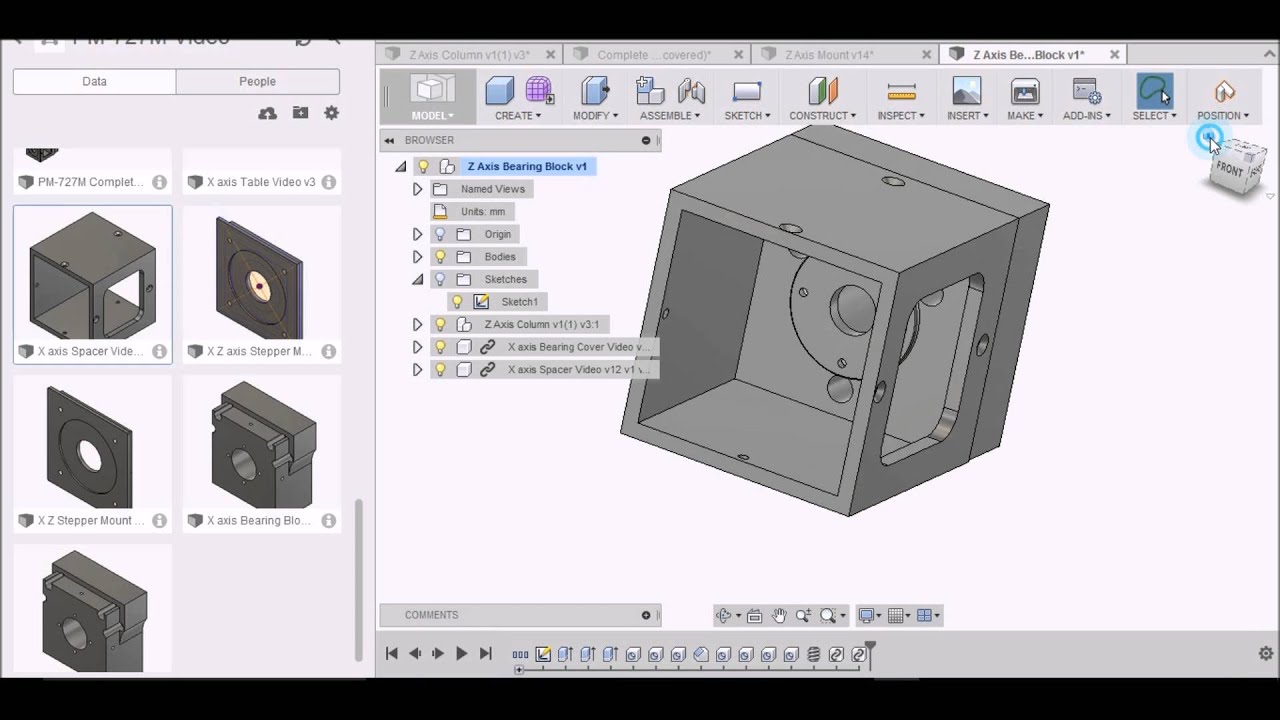Toggle visibility of Z Axis Column v1(1) v3:1

click(440, 324)
